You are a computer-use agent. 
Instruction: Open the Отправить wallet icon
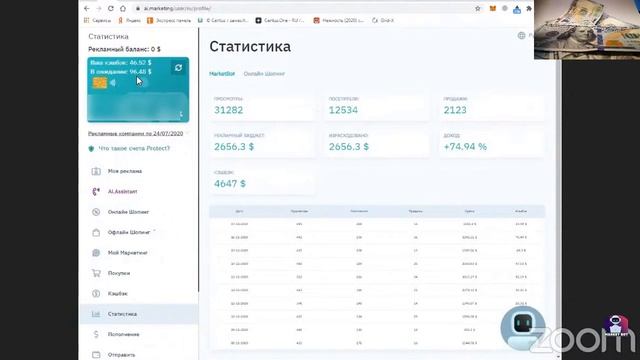tap(96, 355)
